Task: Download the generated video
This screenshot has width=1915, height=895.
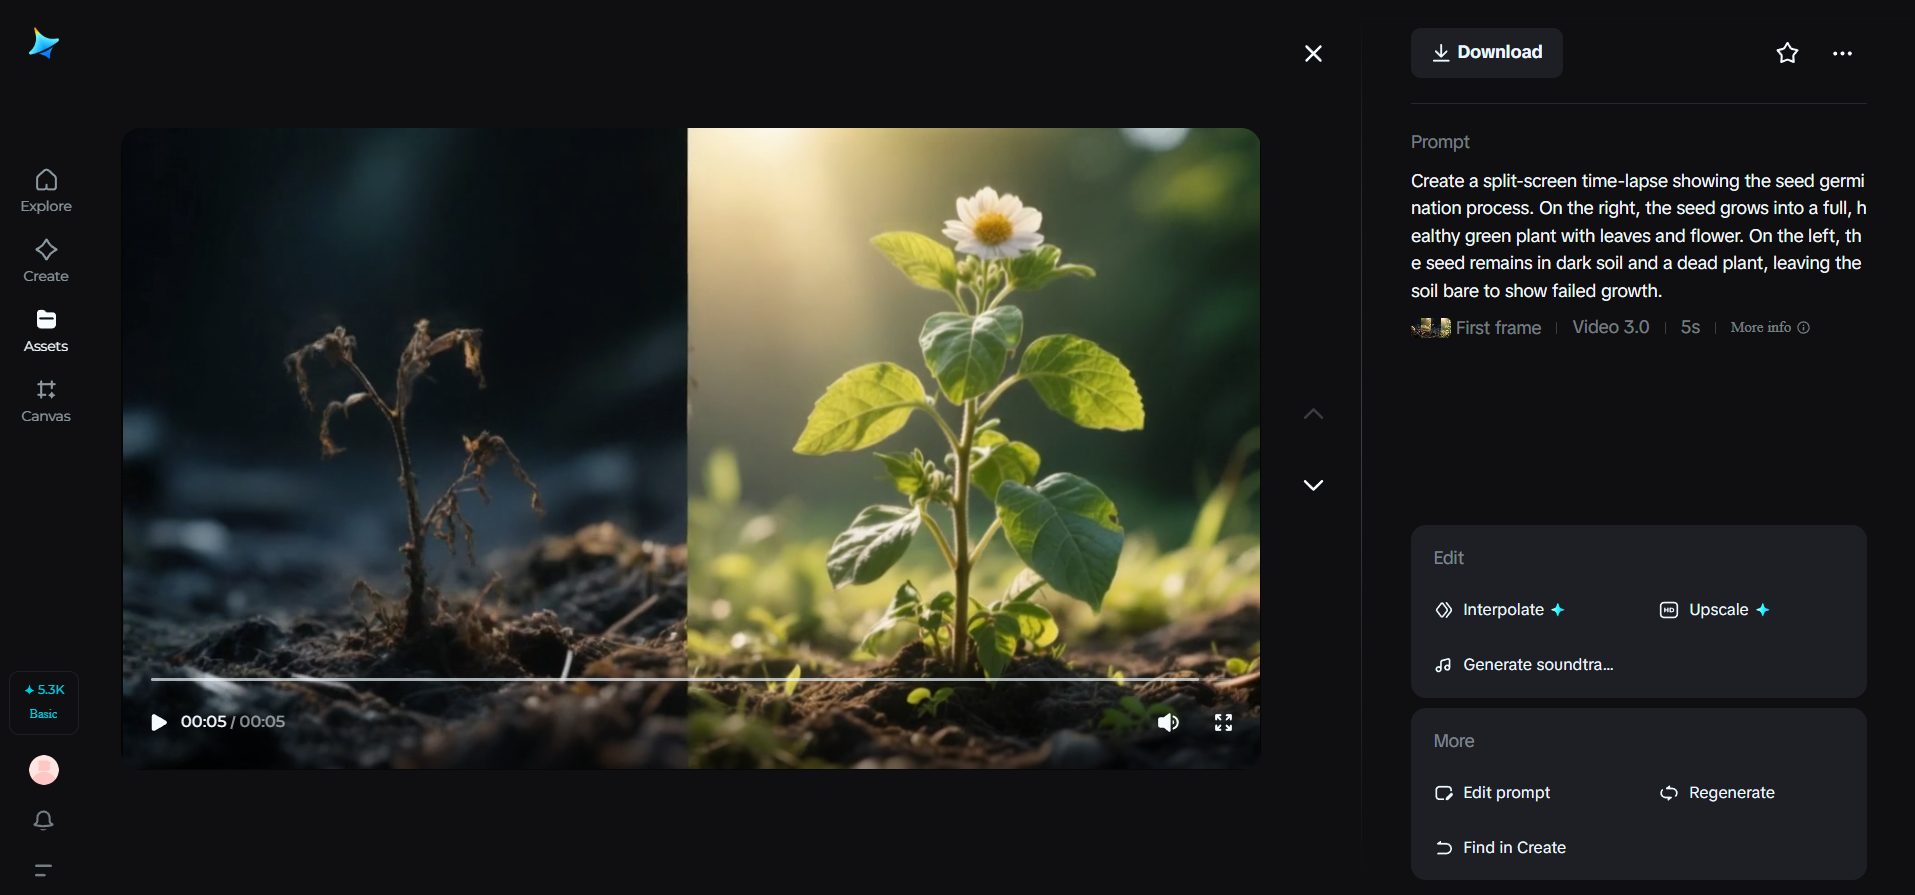Action: 1486,53
